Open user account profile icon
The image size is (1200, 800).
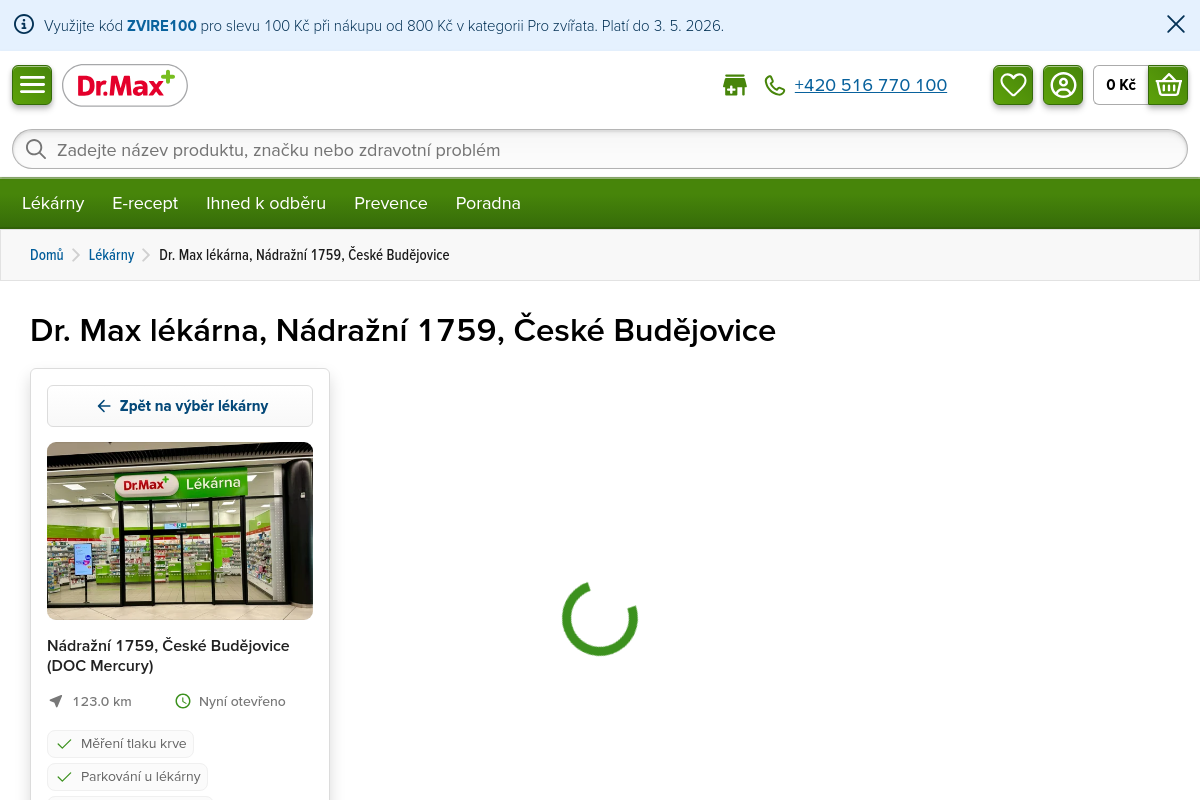click(x=1063, y=85)
